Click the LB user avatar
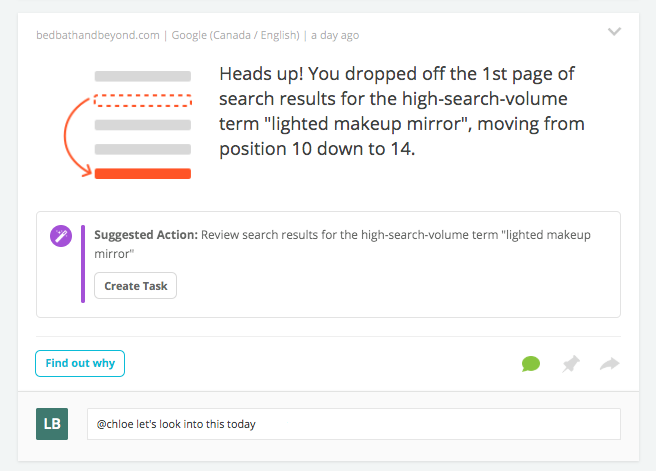Image resolution: width=656 pixels, height=471 pixels. [52, 424]
